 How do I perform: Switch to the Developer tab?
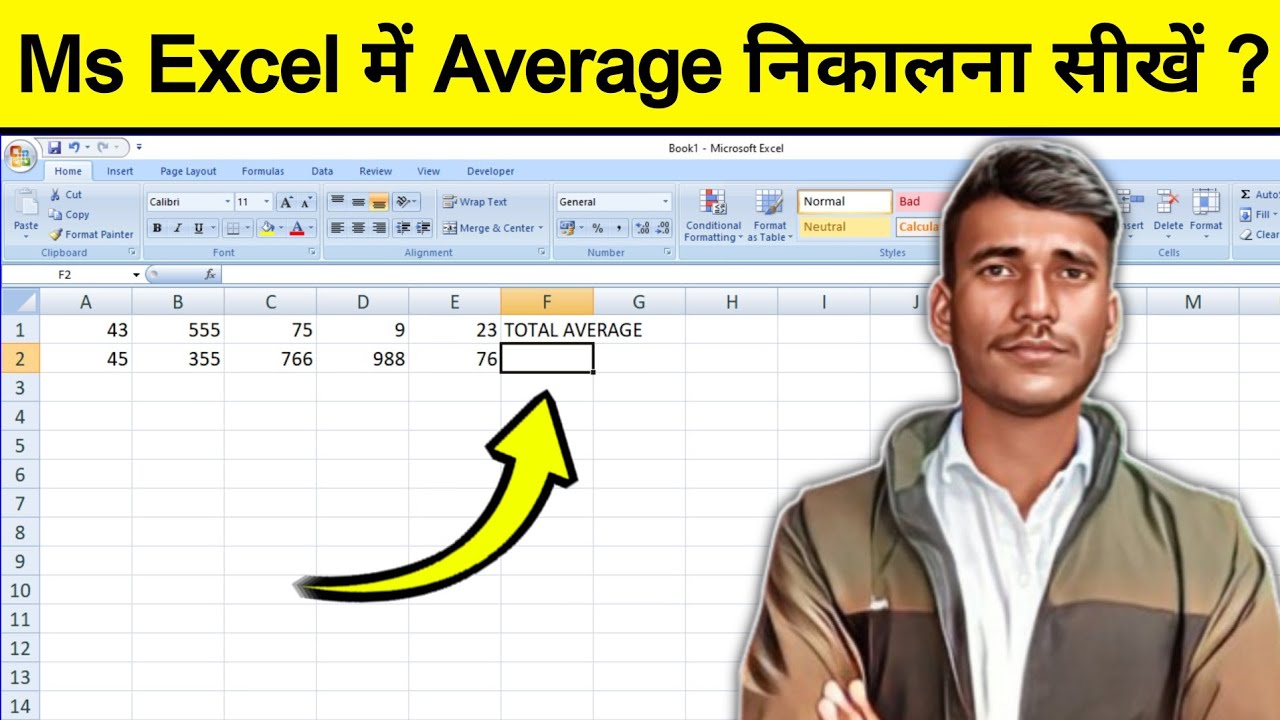(x=491, y=171)
